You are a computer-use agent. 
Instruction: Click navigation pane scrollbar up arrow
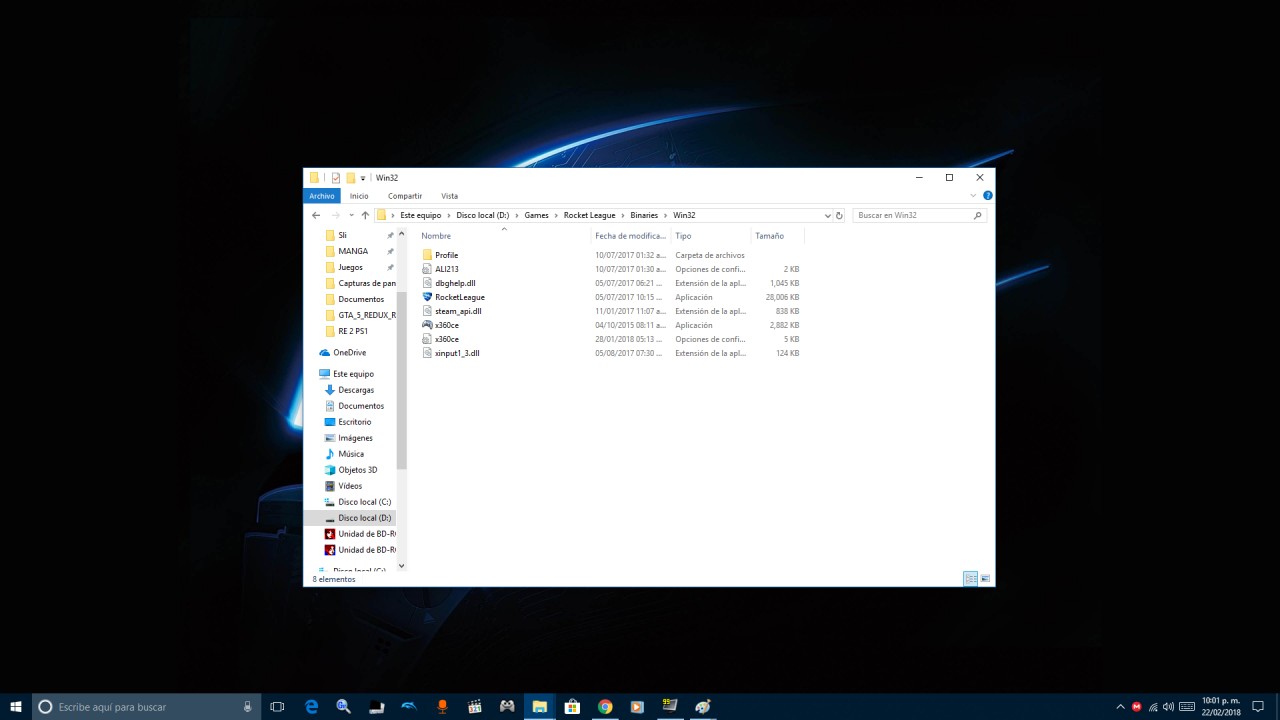coord(402,234)
